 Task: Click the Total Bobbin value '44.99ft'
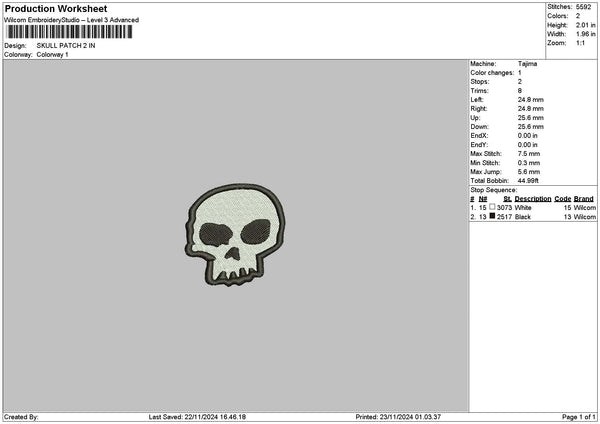528,181
